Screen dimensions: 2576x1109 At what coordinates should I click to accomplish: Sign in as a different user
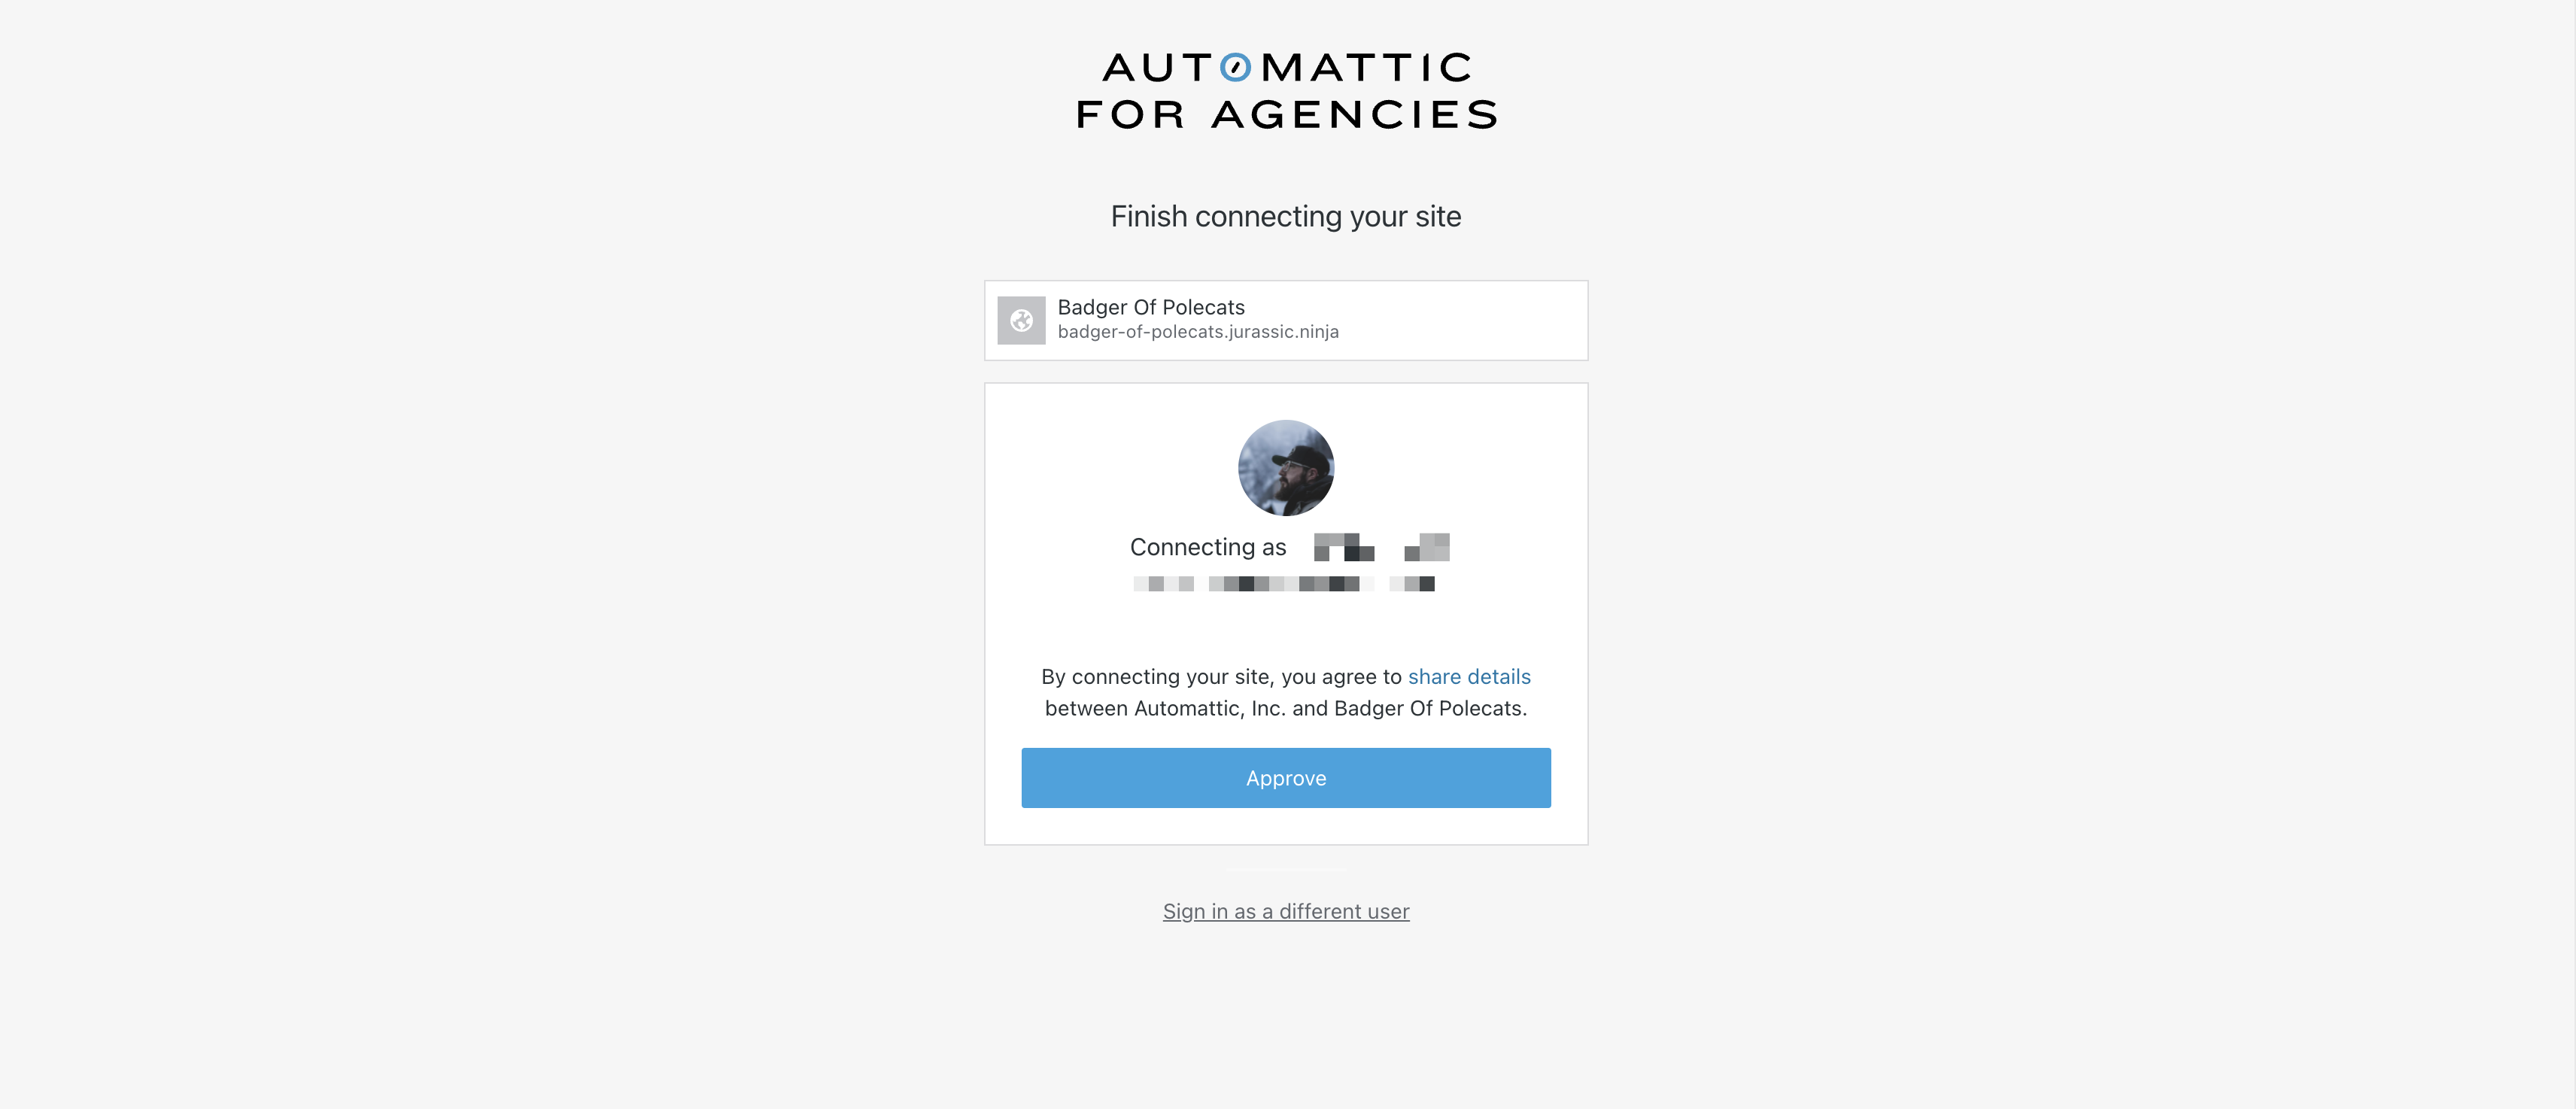[1286, 911]
